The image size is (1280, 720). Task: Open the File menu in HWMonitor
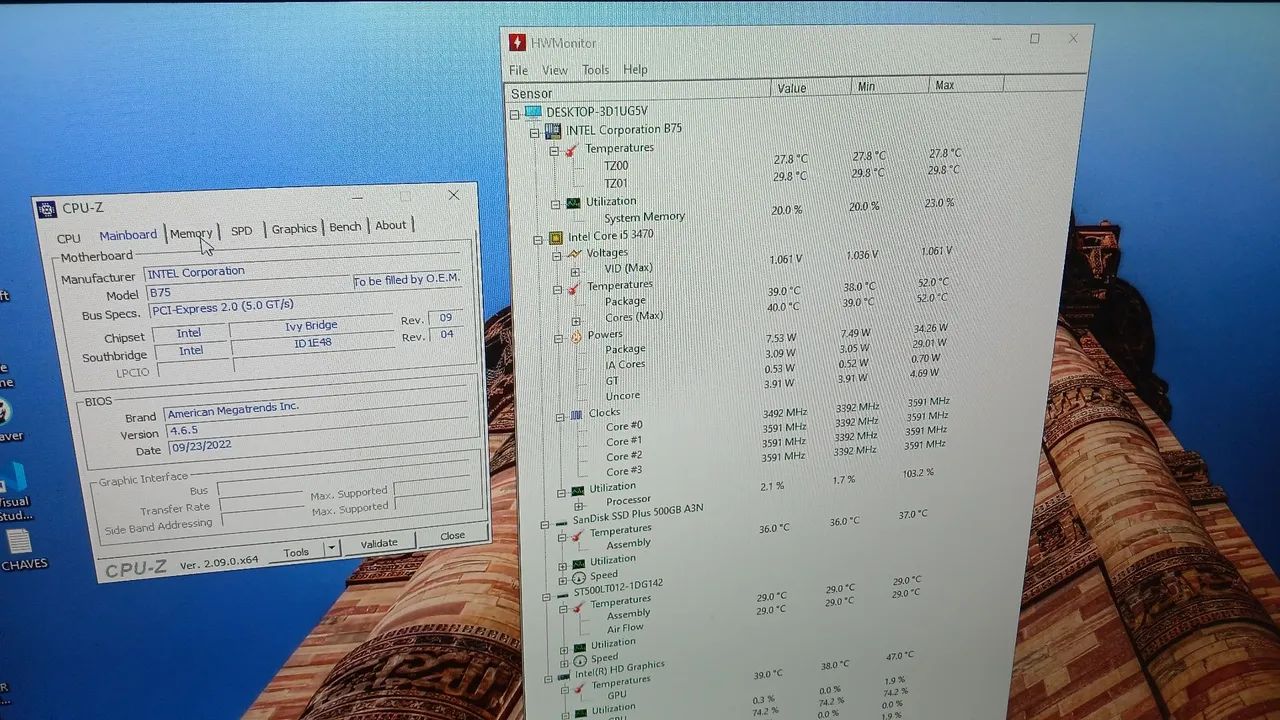pos(518,70)
